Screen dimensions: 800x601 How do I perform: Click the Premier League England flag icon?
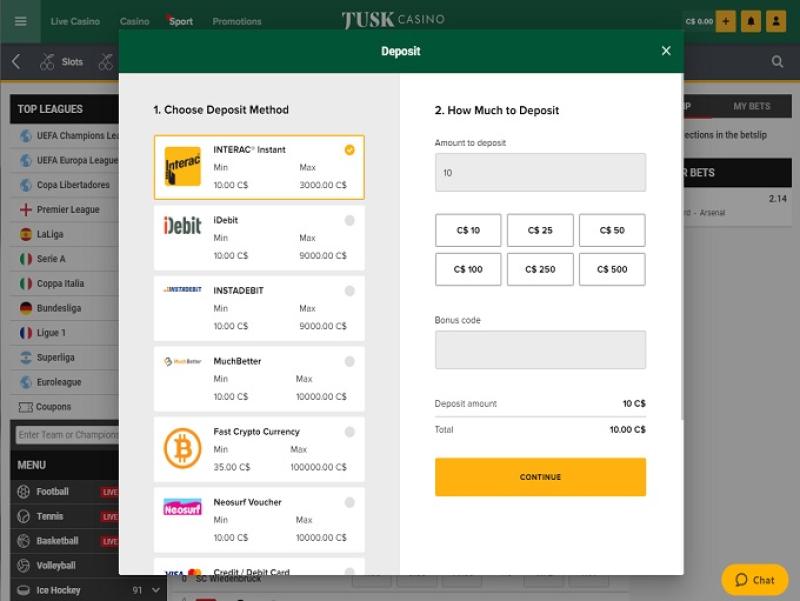(26, 209)
